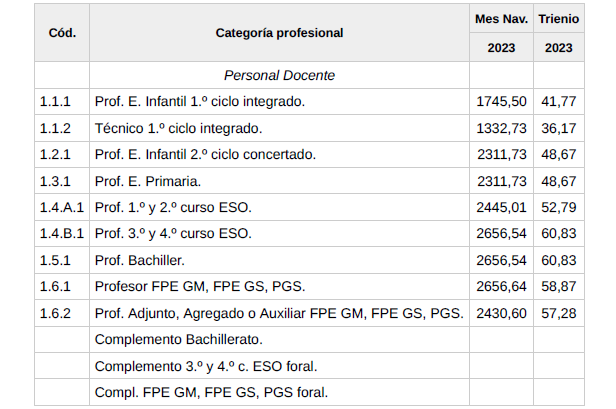Select 'Compl. FPE GM, FPE GS, PGS foral' cell
This screenshot has width=616, height=409.
(x=211, y=392)
